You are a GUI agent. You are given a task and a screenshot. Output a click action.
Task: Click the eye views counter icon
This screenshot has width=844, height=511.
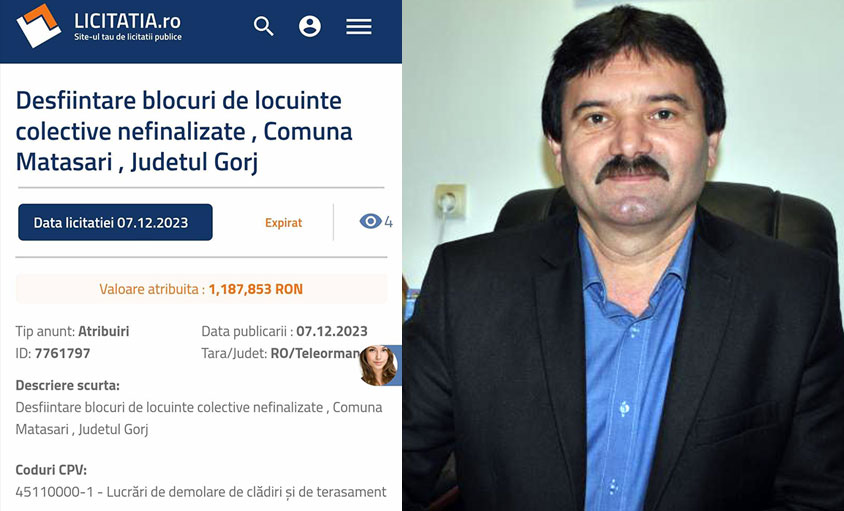click(370, 221)
